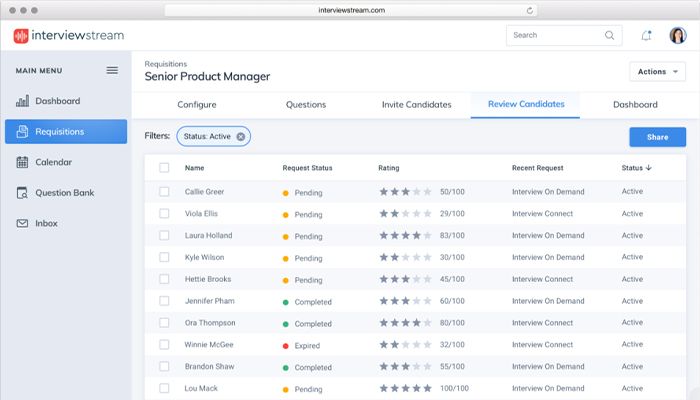Open Dashboard from the sidebar

[x=57, y=101]
